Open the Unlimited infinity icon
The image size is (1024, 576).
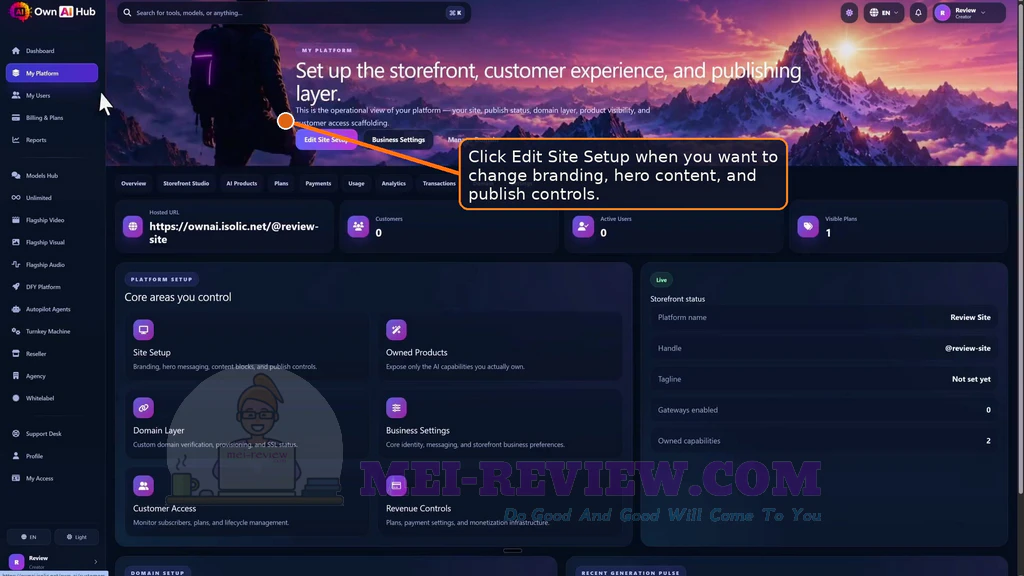16,198
